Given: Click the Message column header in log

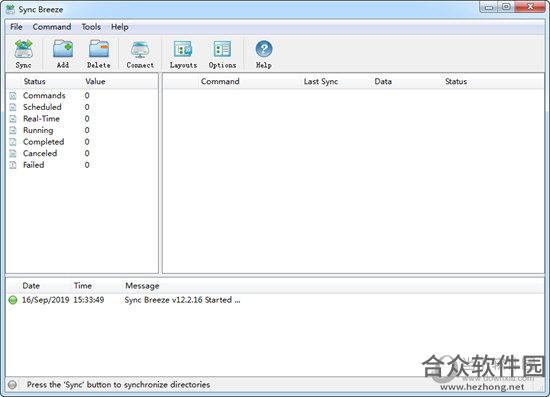Looking at the screenshot, I should (142, 286).
